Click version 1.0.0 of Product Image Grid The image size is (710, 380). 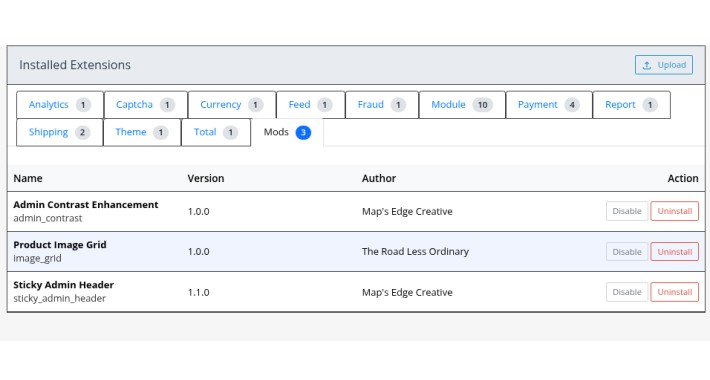(198, 252)
